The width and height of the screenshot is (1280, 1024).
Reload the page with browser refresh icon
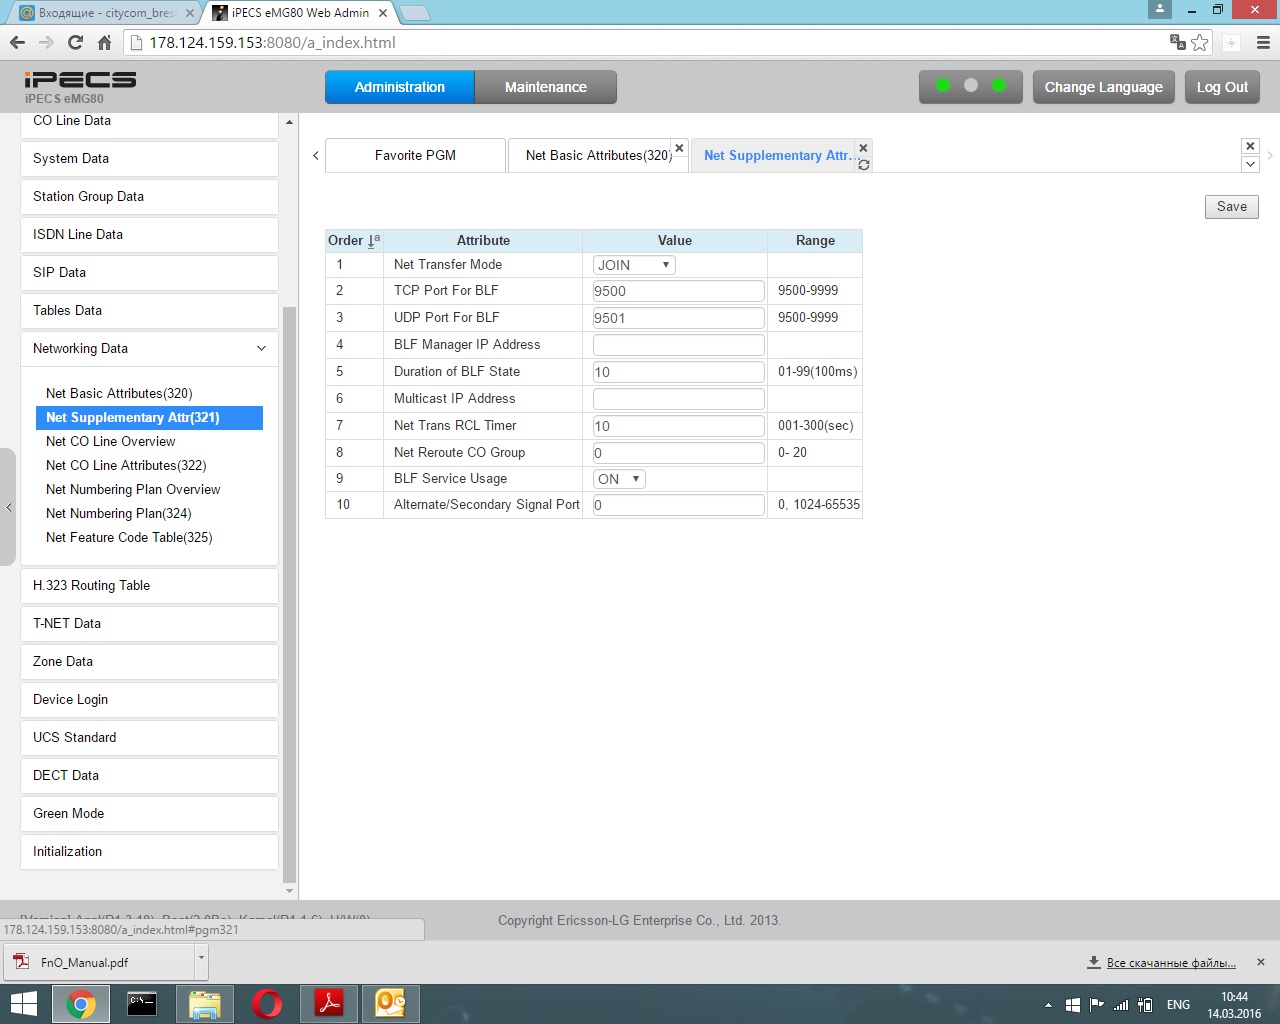point(75,42)
